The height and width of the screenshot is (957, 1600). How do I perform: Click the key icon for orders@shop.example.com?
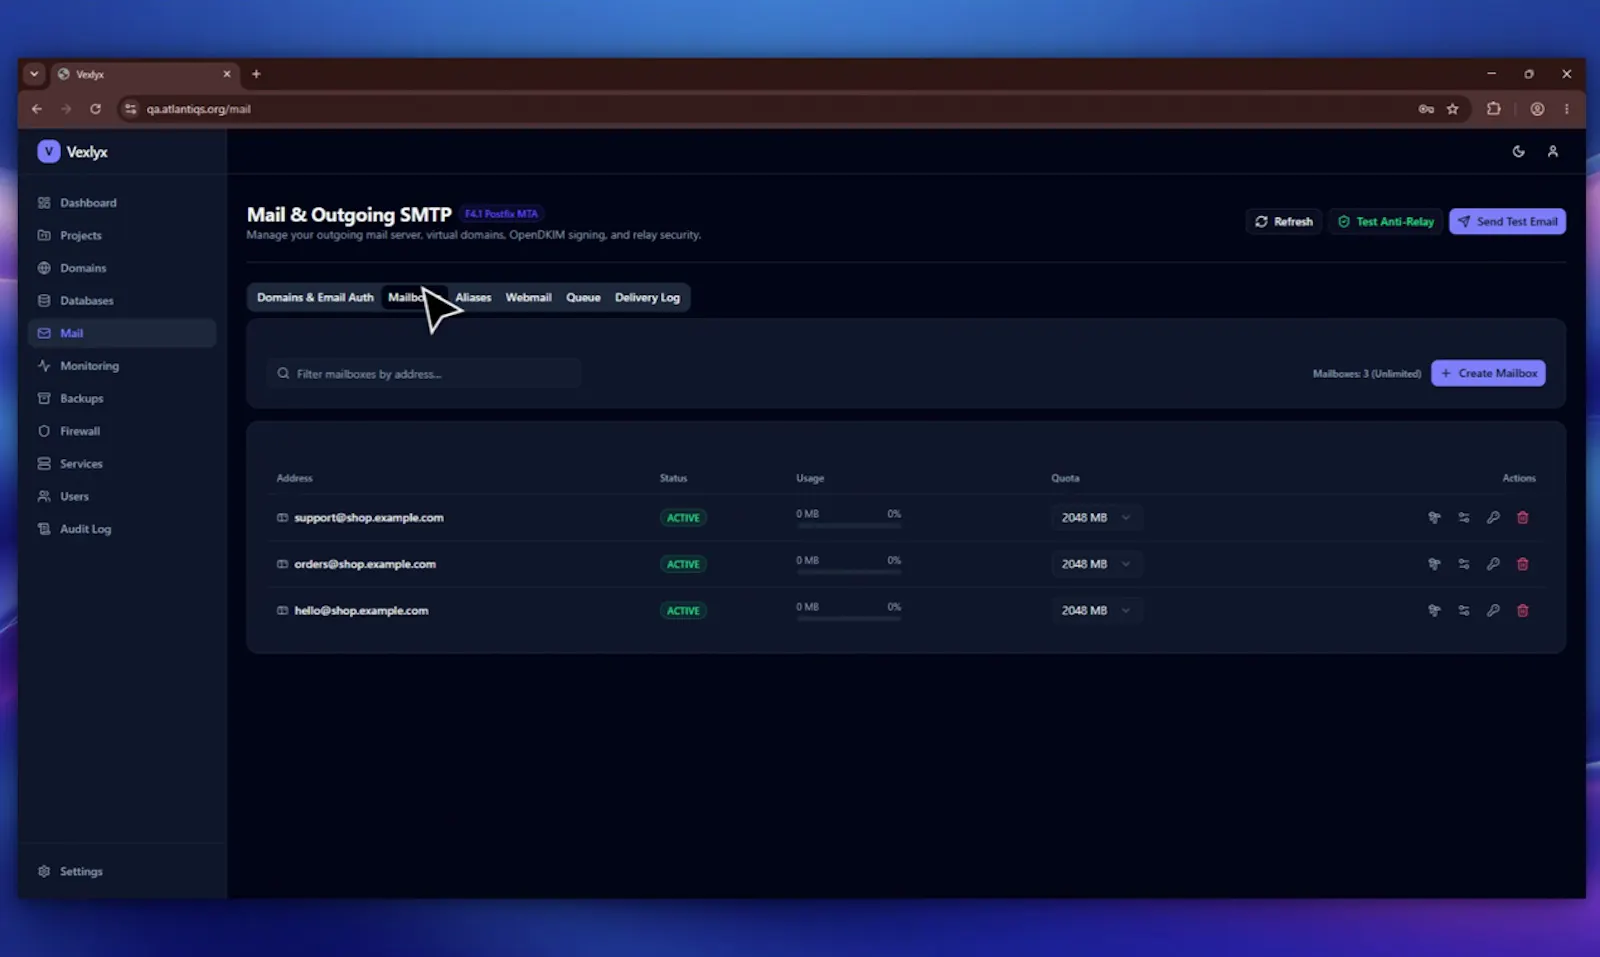[1493, 564]
